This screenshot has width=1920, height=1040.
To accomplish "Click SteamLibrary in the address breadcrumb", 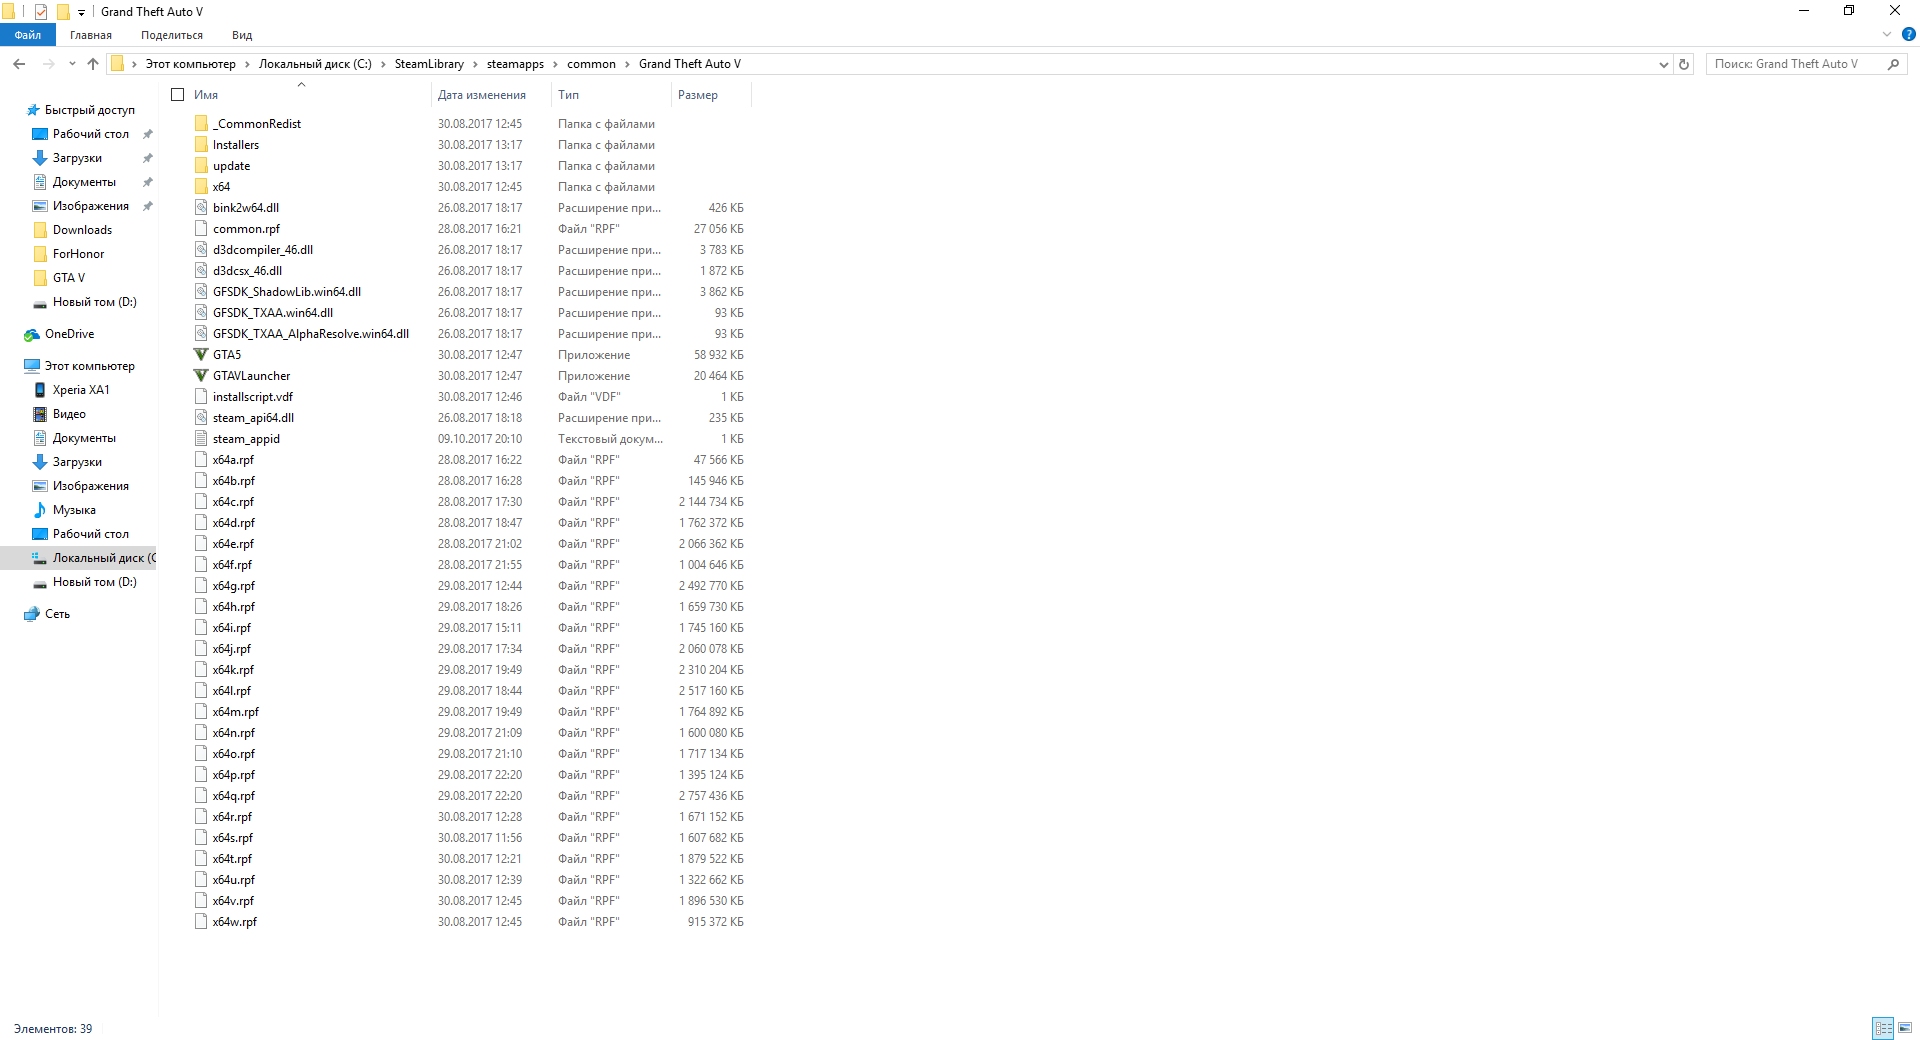I will (x=429, y=64).
